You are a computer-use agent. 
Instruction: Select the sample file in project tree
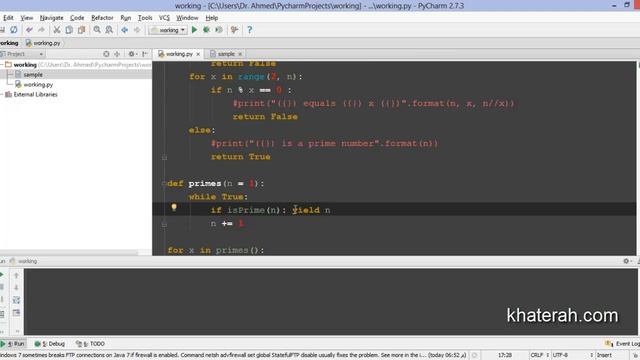click(x=33, y=75)
